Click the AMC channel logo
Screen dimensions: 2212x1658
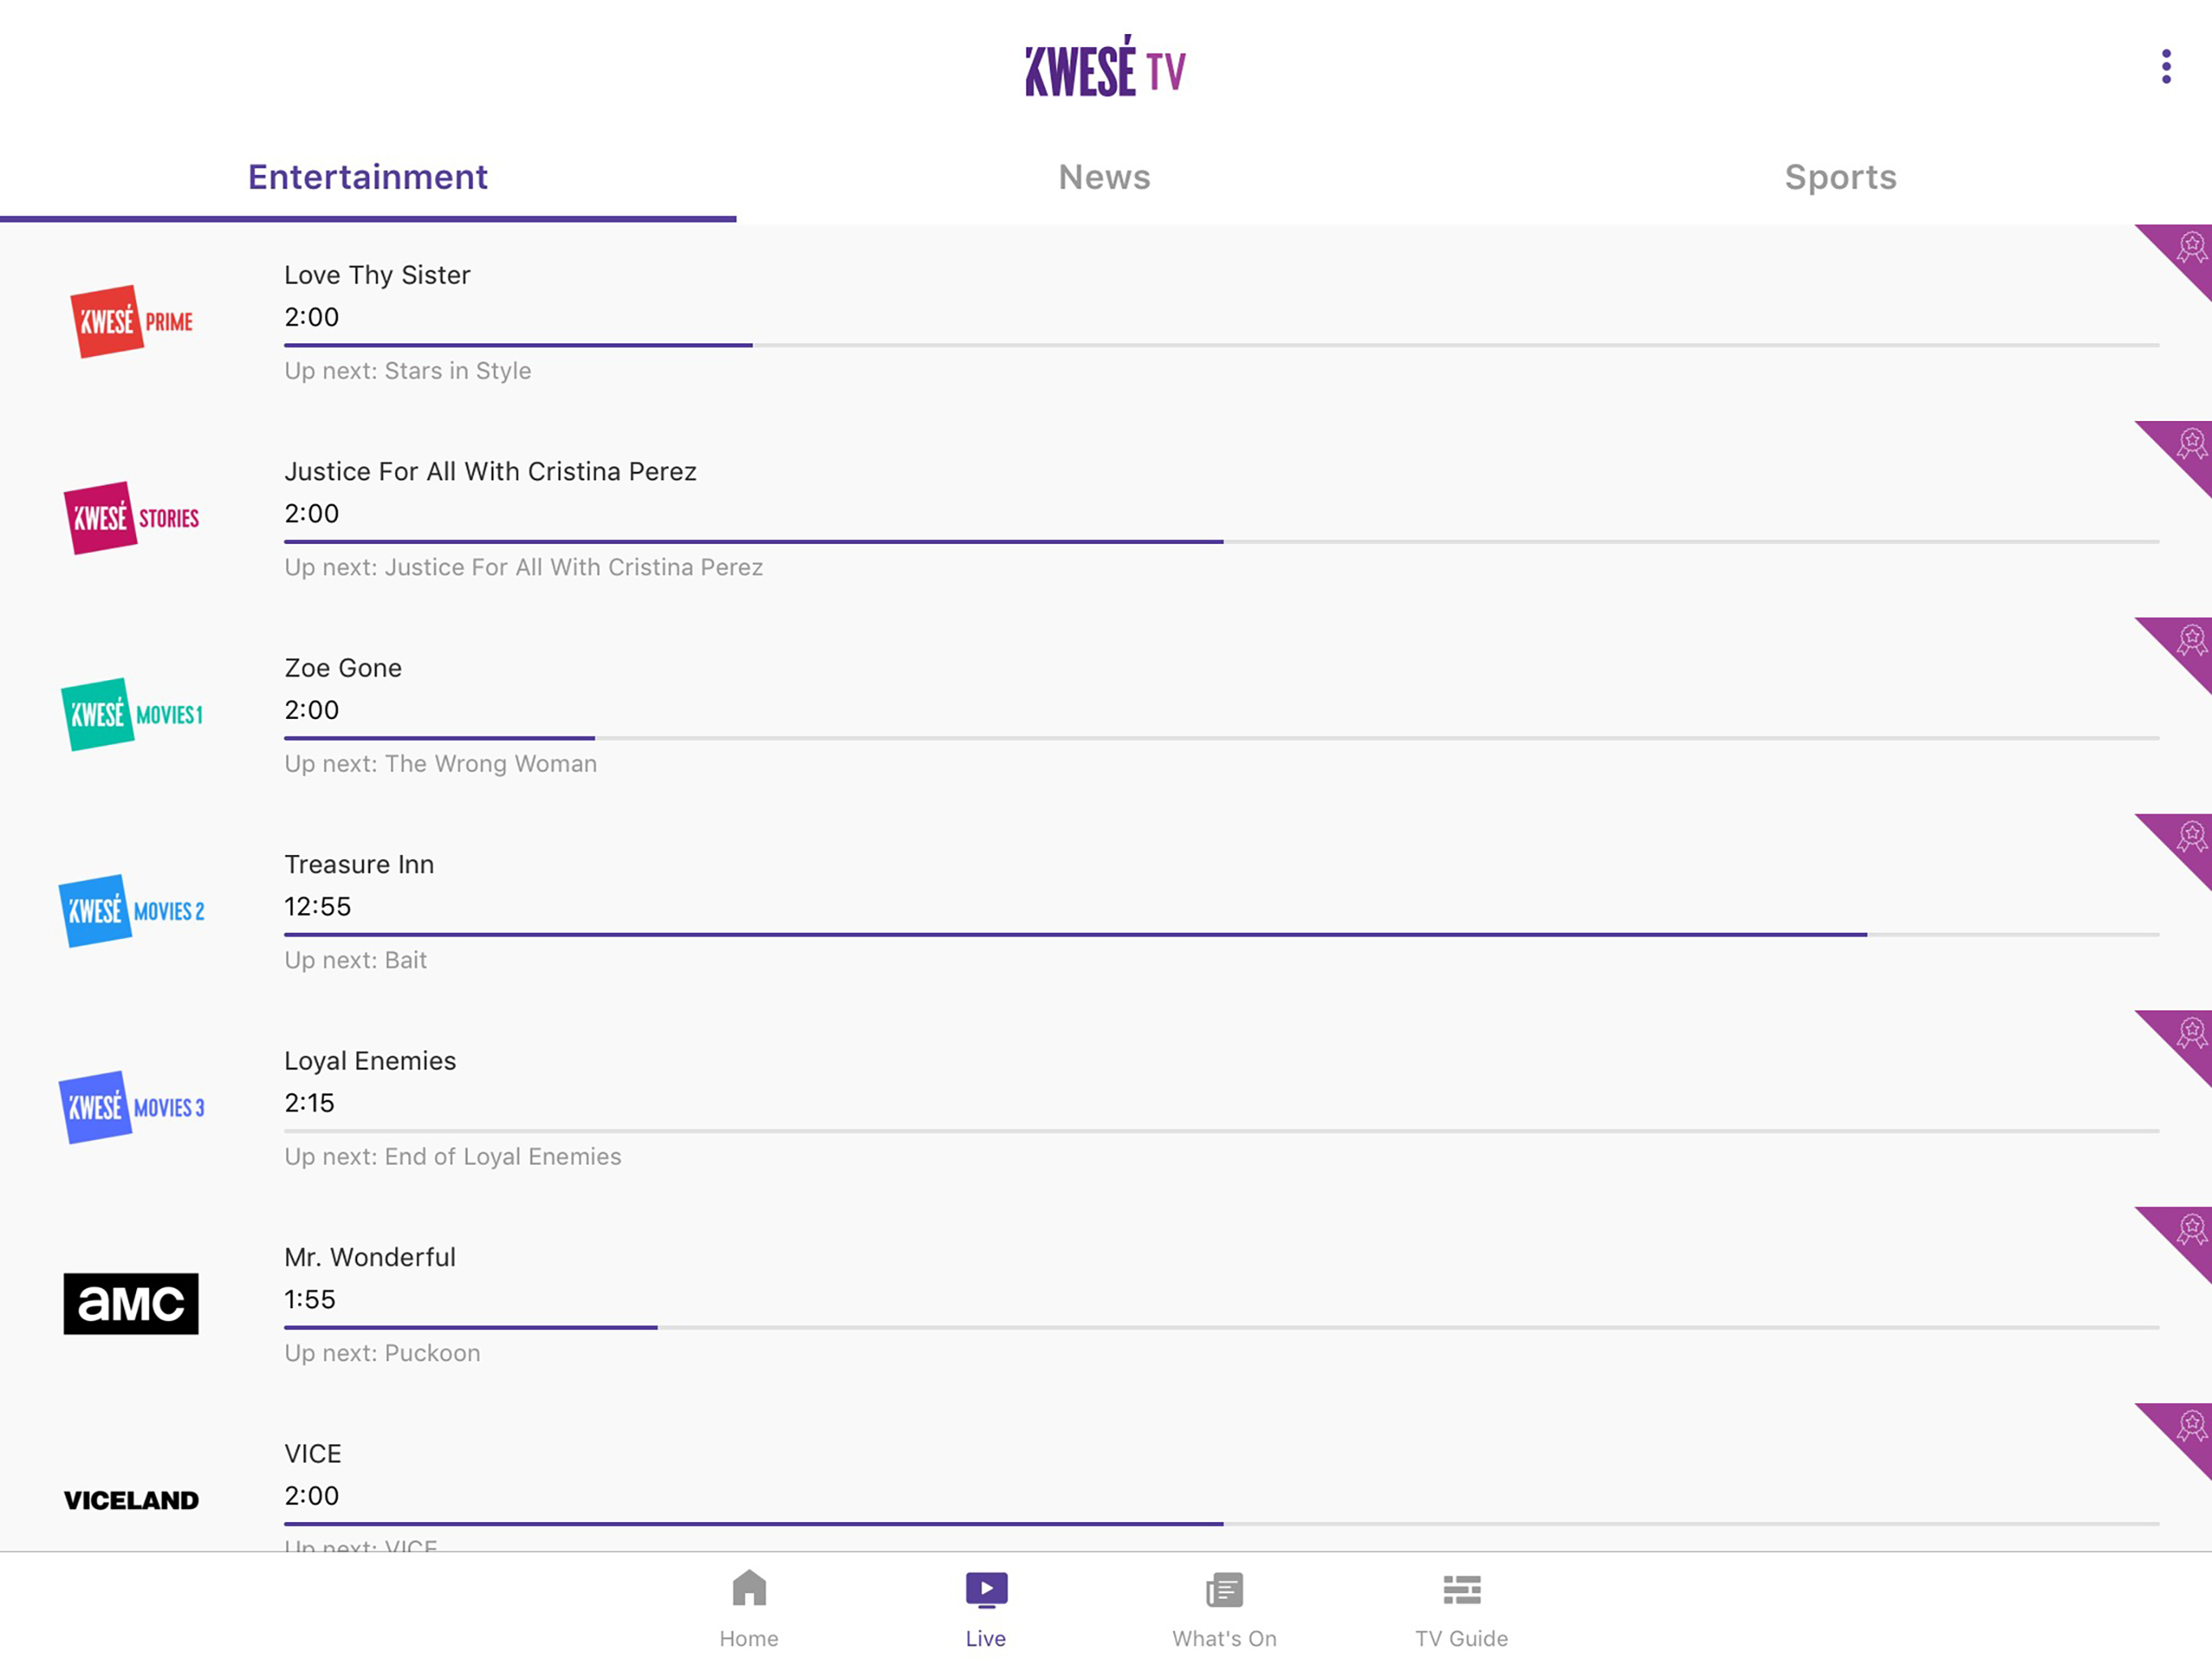coord(131,1303)
